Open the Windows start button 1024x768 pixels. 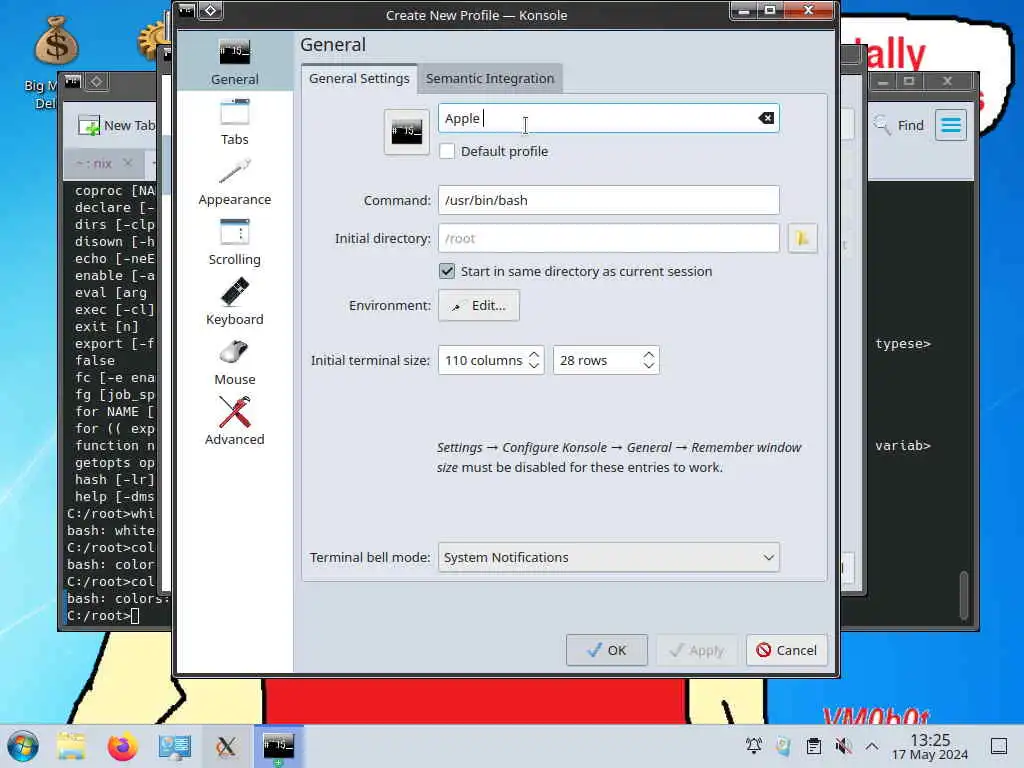click(23, 746)
